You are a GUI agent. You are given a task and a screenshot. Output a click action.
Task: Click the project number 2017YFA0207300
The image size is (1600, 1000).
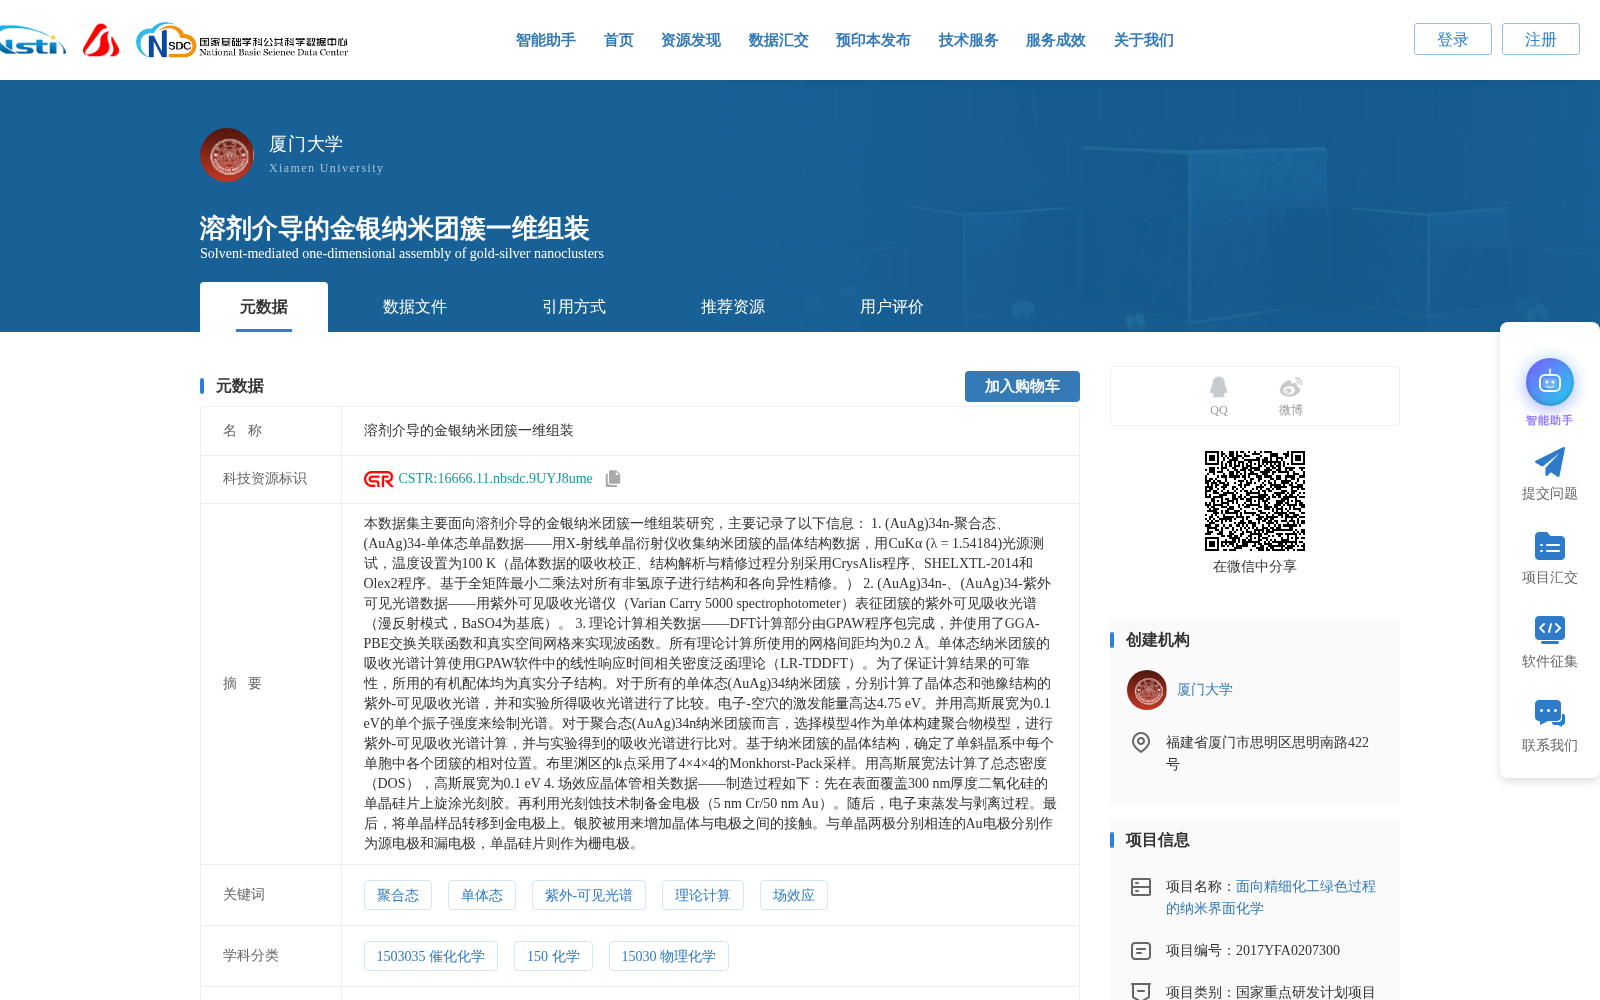[x=1288, y=951]
